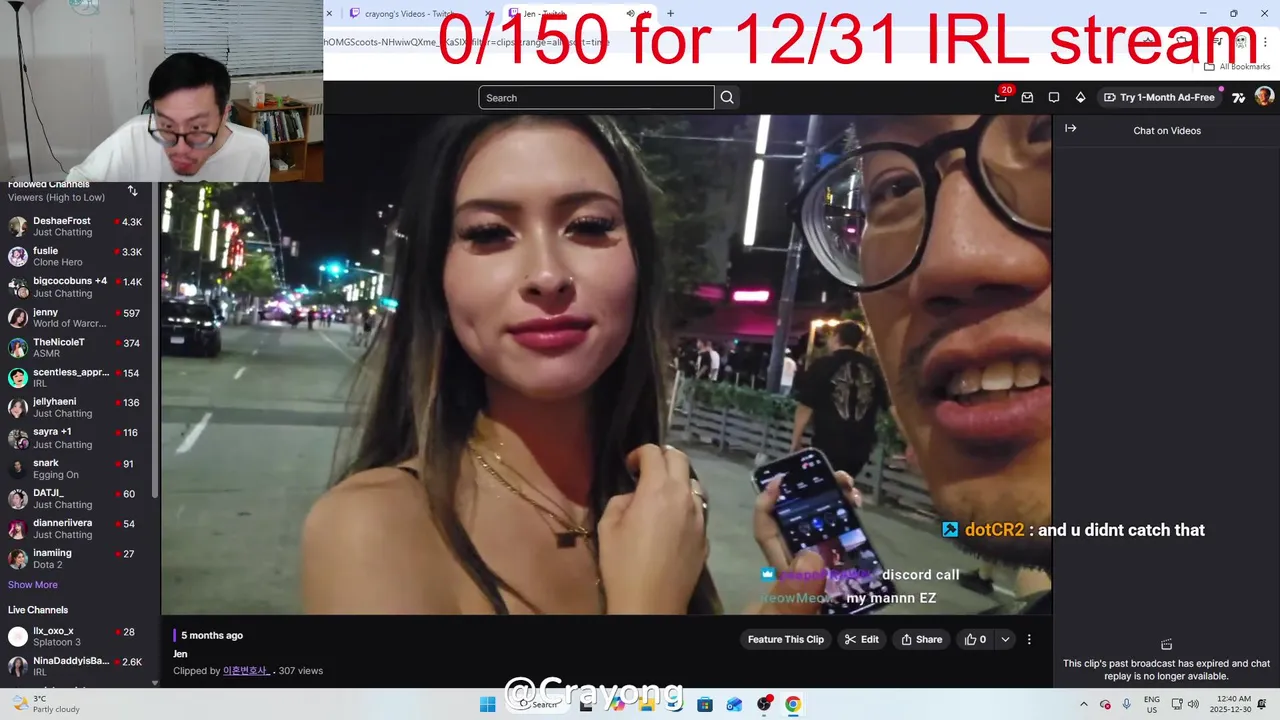Click the Get Bits diamond icon
The height and width of the screenshot is (720, 1280).
point(1080,97)
